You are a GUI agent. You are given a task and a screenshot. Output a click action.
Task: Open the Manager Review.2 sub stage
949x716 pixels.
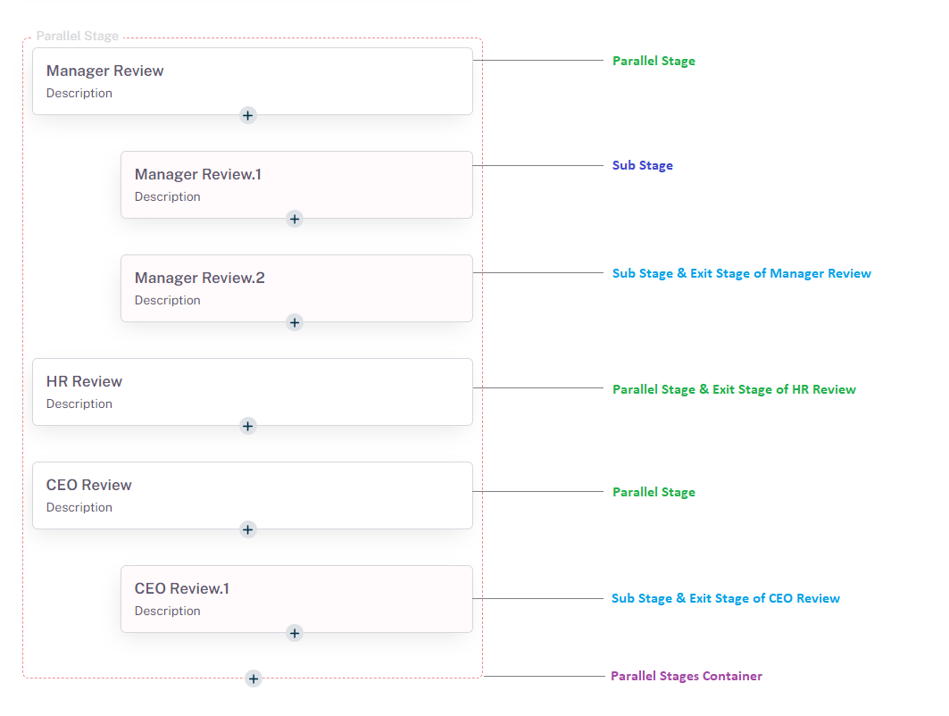click(297, 288)
